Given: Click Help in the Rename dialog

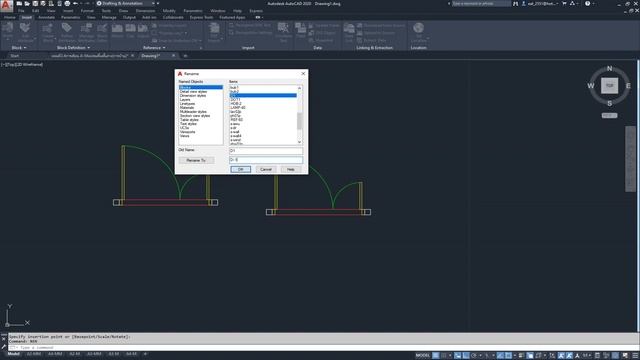Looking at the screenshot, I should [291, 169].
